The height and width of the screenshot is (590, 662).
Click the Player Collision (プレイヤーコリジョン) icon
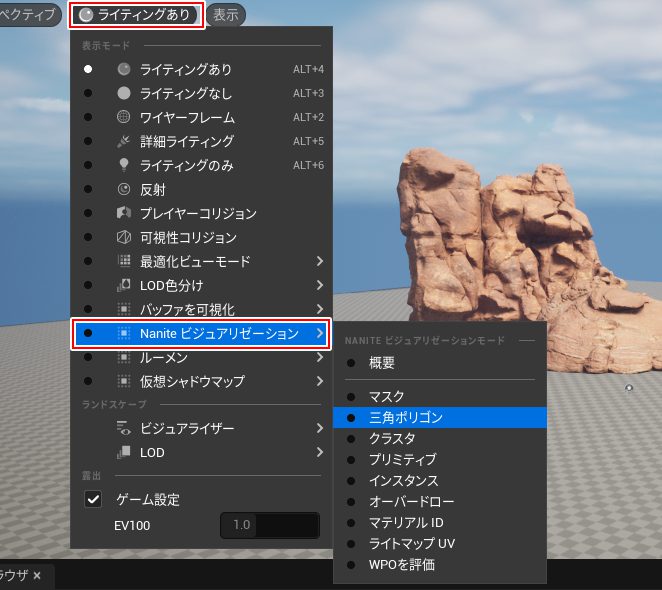[x=124, y=213]
